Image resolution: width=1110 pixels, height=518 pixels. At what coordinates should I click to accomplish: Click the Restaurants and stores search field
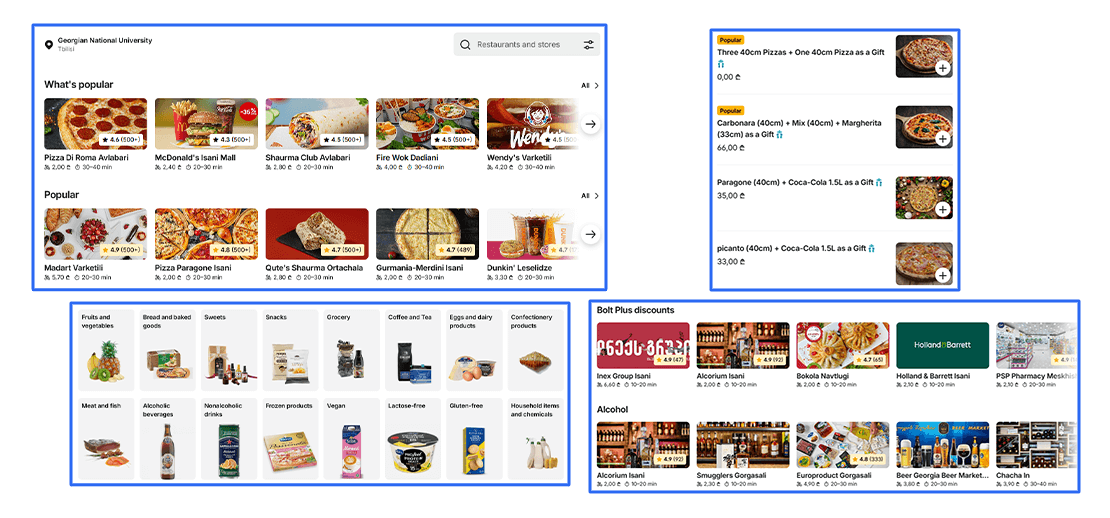[527, 45]
